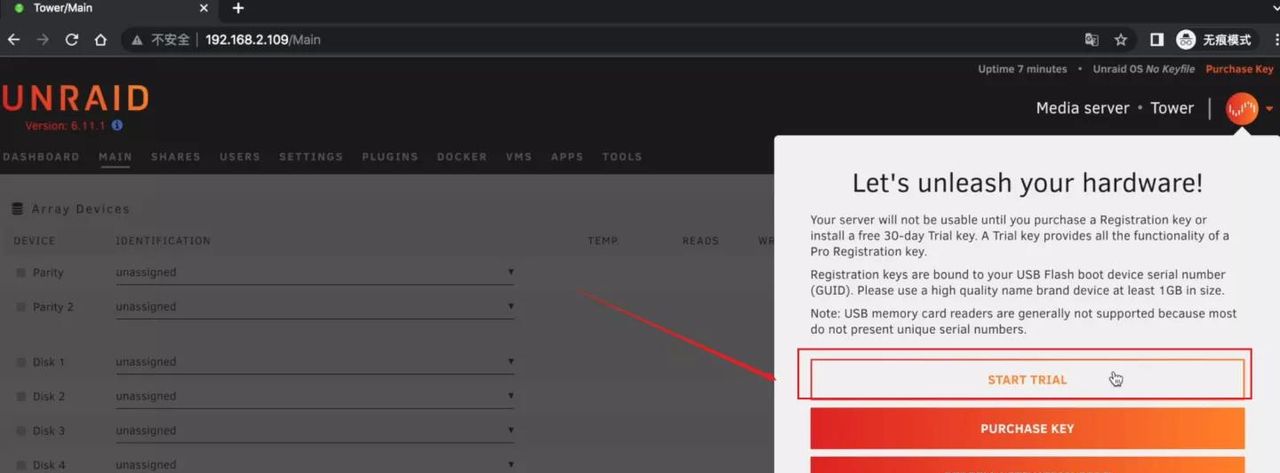Open the Disk 4 device assignment dropdown
1280x473 pixels.
click(315, 465)
